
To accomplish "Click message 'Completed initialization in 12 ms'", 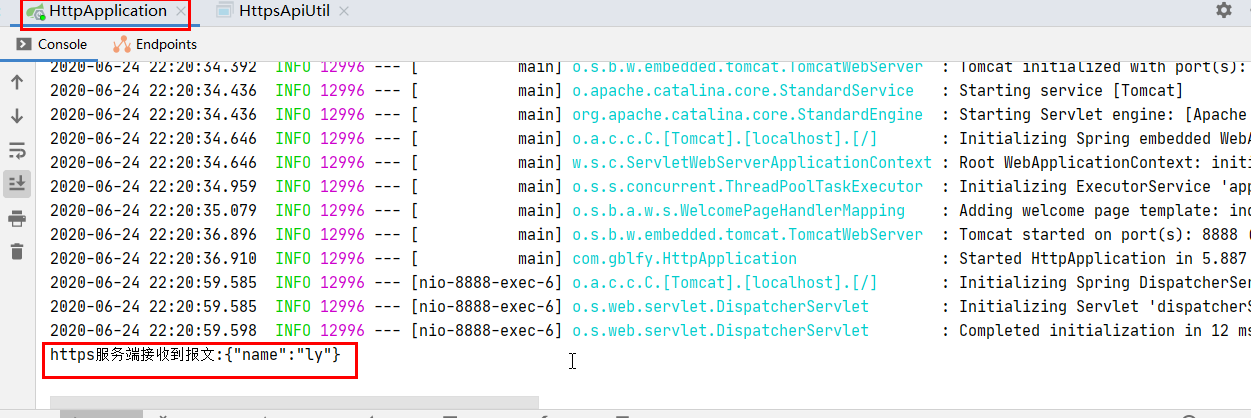I will coord(1104,331).
